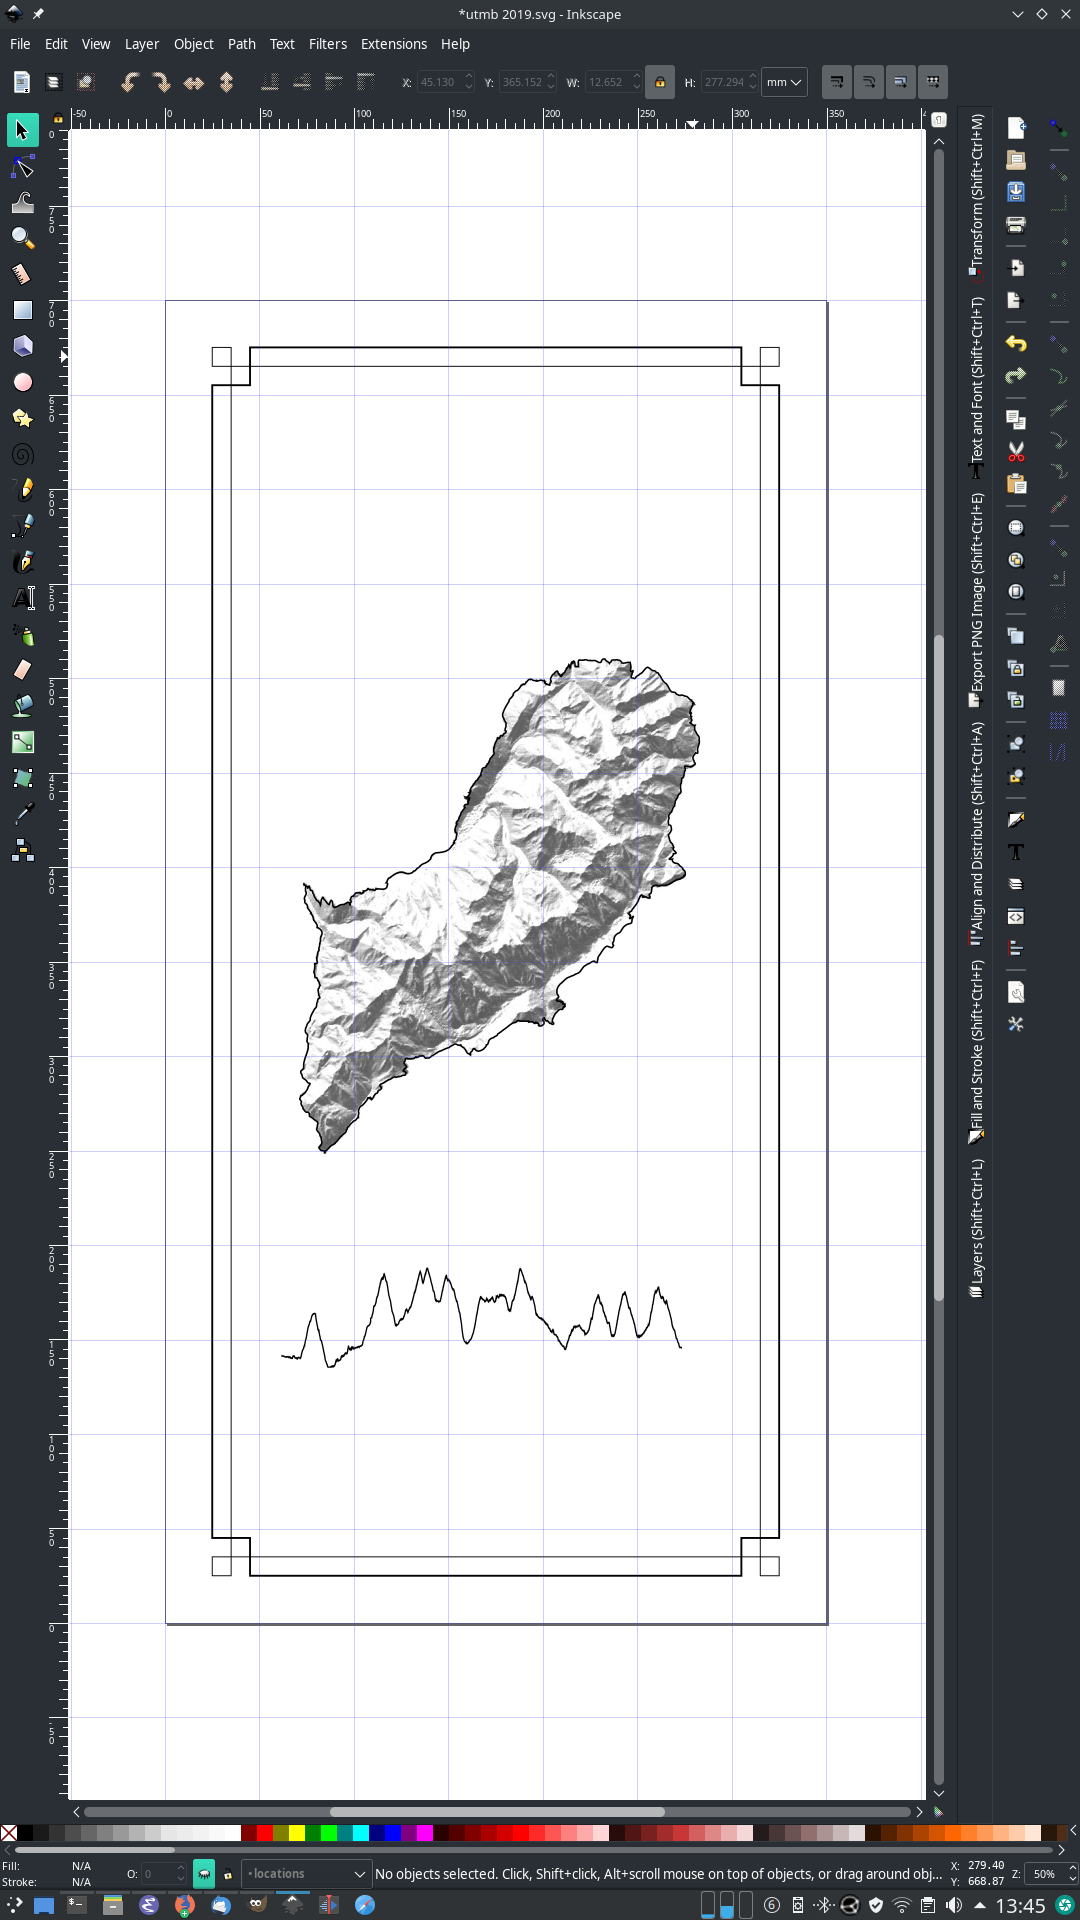Select the Text tool in toolbox
1080x1920 pixels.
coord(22,598)
